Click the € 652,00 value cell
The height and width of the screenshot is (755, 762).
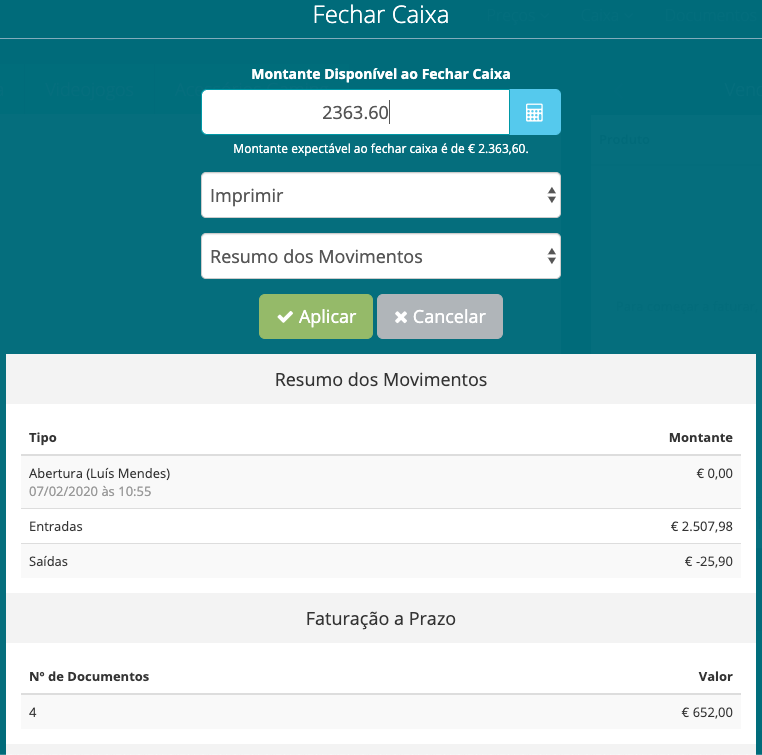coord(704,712)
